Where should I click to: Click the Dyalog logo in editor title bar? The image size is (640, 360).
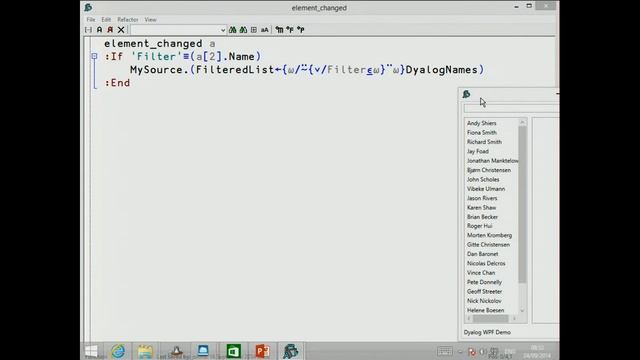coord(88,7)
